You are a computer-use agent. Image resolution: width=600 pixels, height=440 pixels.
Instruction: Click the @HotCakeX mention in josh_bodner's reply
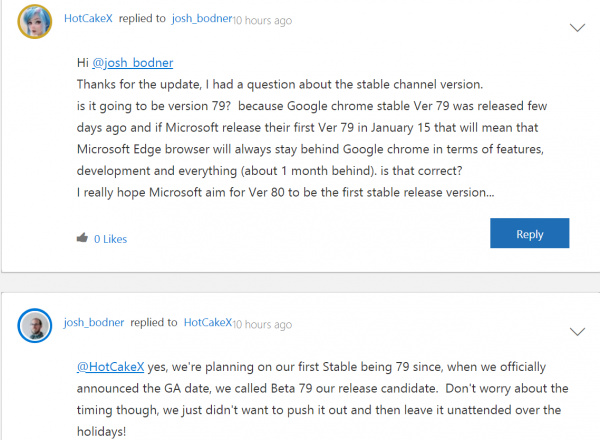(x=110, y=367)
